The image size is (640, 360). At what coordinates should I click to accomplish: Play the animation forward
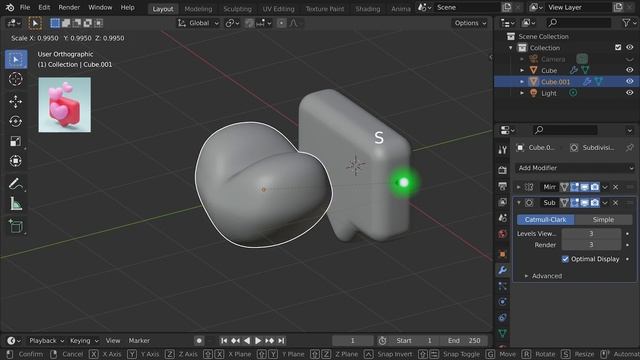(x=258, y=340)
